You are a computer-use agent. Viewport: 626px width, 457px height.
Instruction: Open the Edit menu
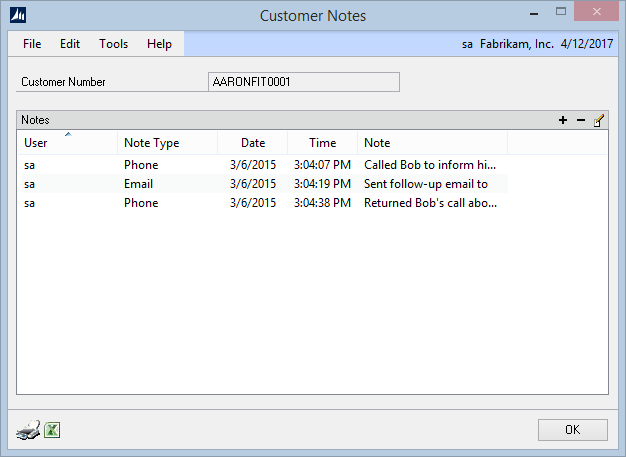70,44
